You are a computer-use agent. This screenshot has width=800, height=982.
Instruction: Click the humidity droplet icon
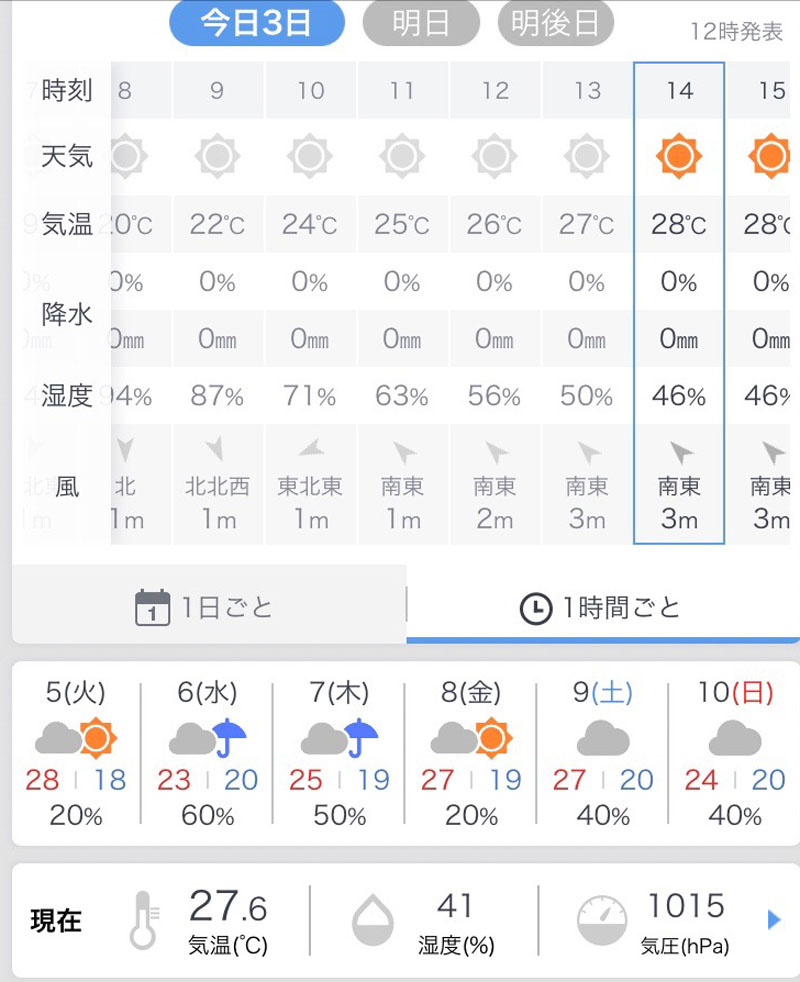point(374,919)
